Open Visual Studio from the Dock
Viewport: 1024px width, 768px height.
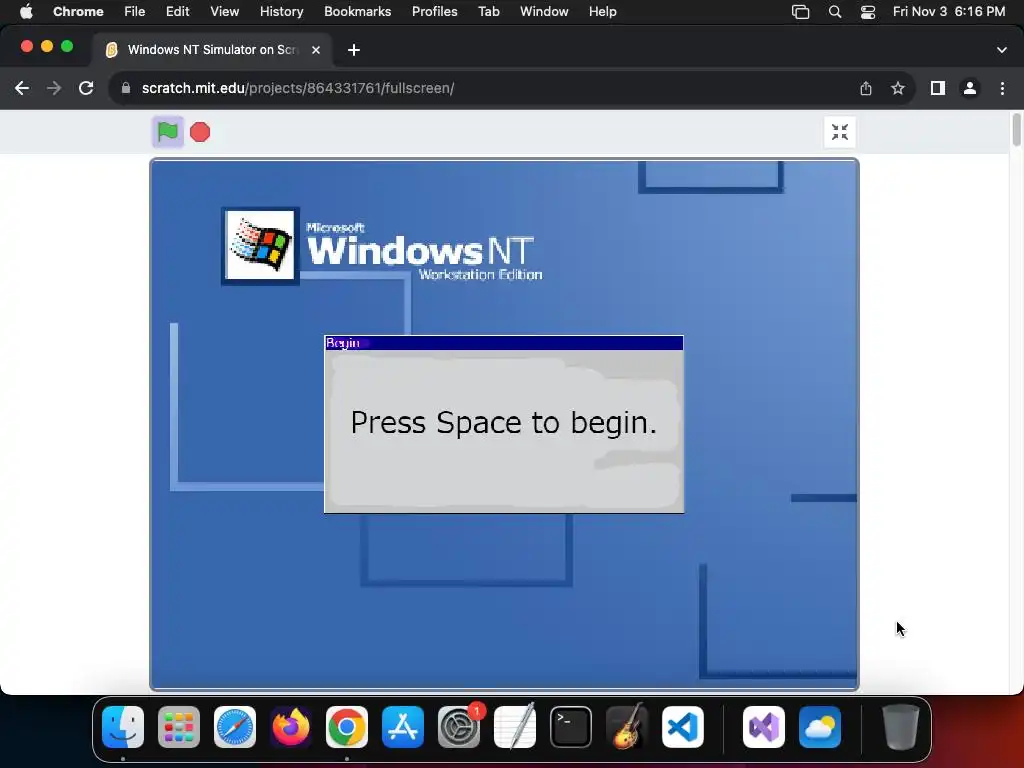point(764,727)
